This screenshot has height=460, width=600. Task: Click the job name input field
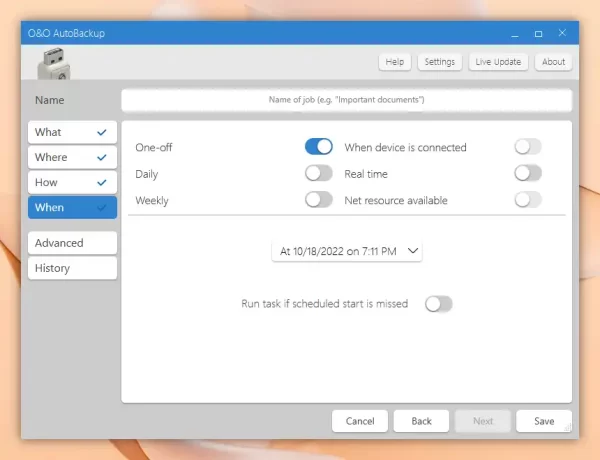(347, 100)
